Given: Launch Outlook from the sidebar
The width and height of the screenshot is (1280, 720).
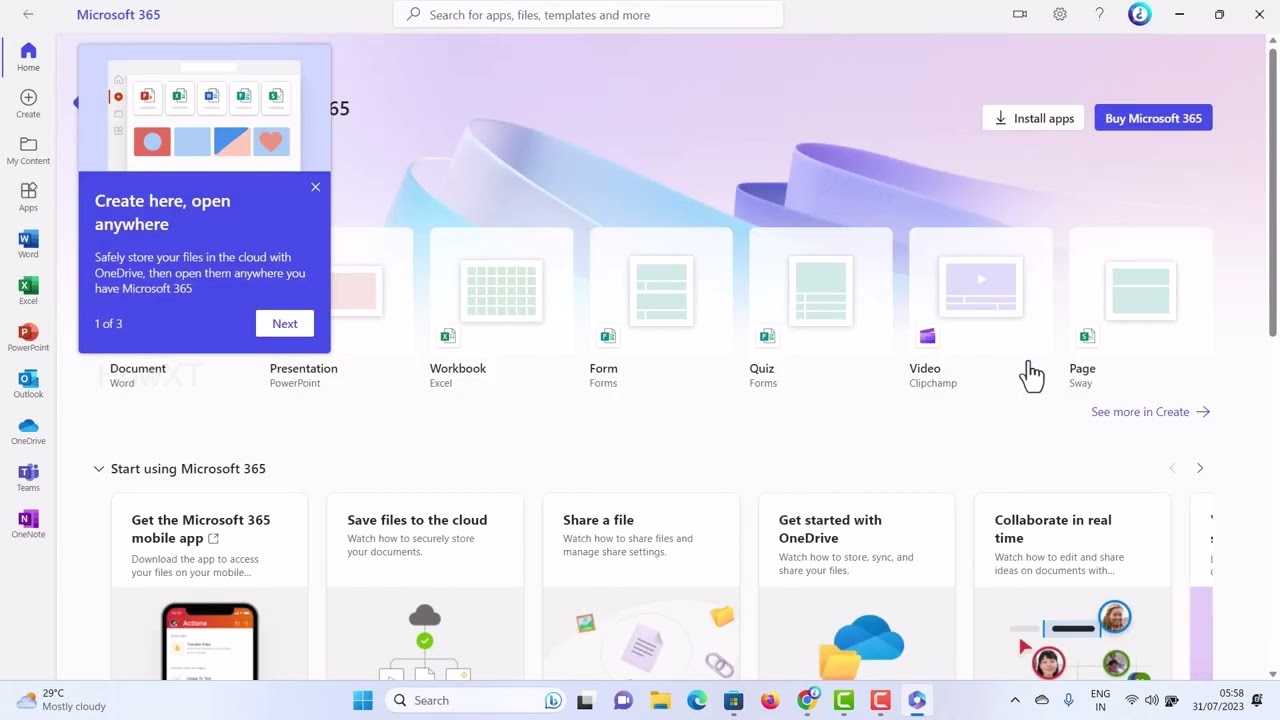Looking at the screenshot, I should 28,384.
